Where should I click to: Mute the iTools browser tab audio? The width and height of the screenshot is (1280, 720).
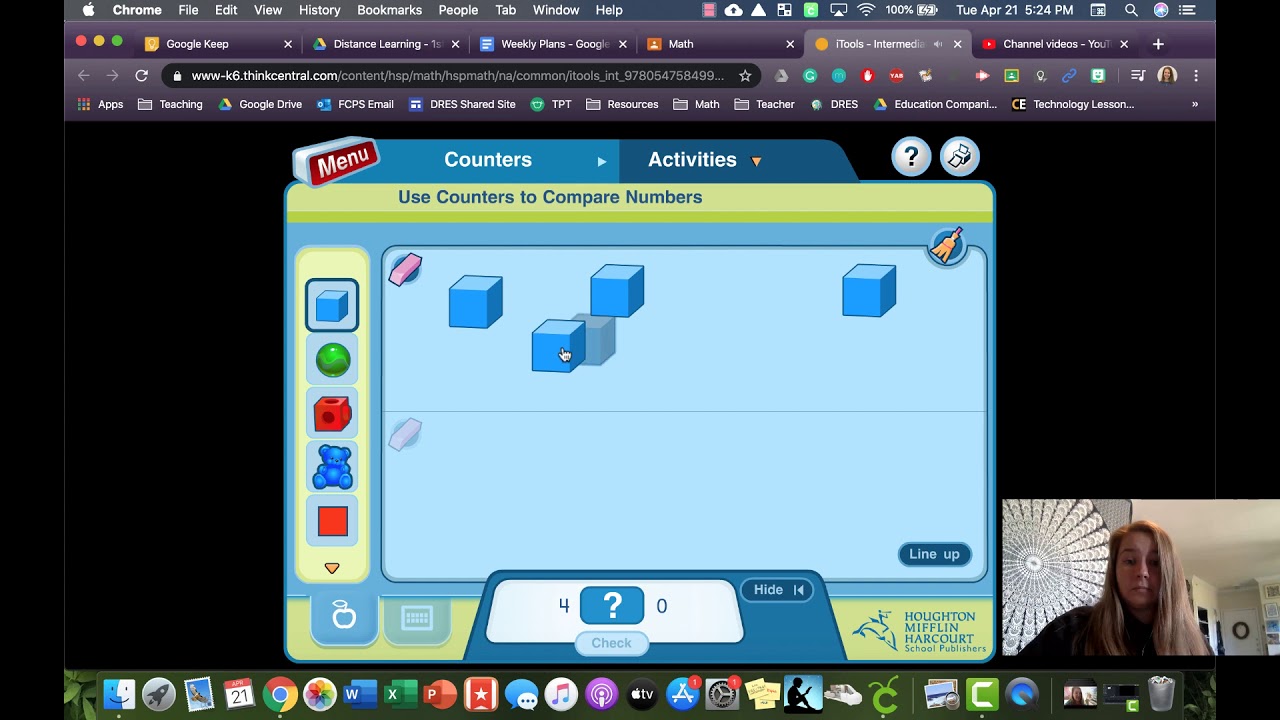tap(938, 44)
